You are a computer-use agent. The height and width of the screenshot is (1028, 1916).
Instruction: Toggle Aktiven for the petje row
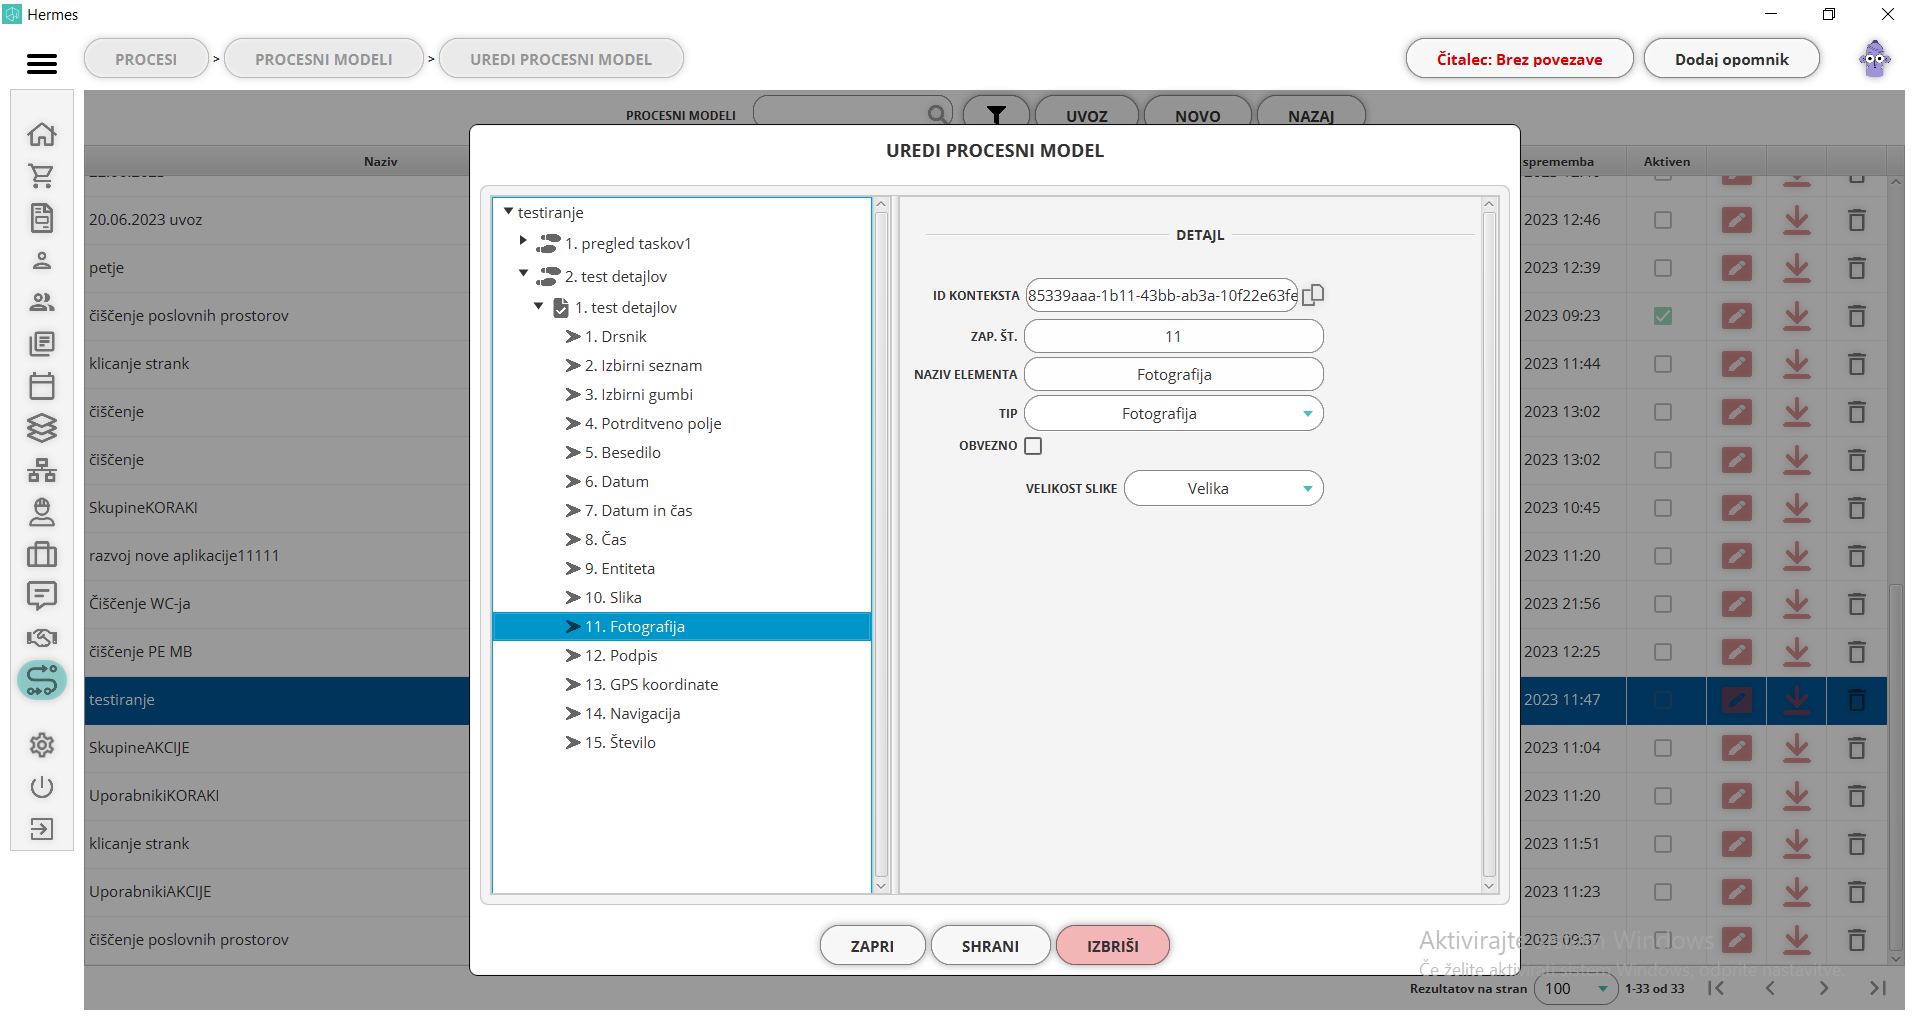click(1663, 268)
